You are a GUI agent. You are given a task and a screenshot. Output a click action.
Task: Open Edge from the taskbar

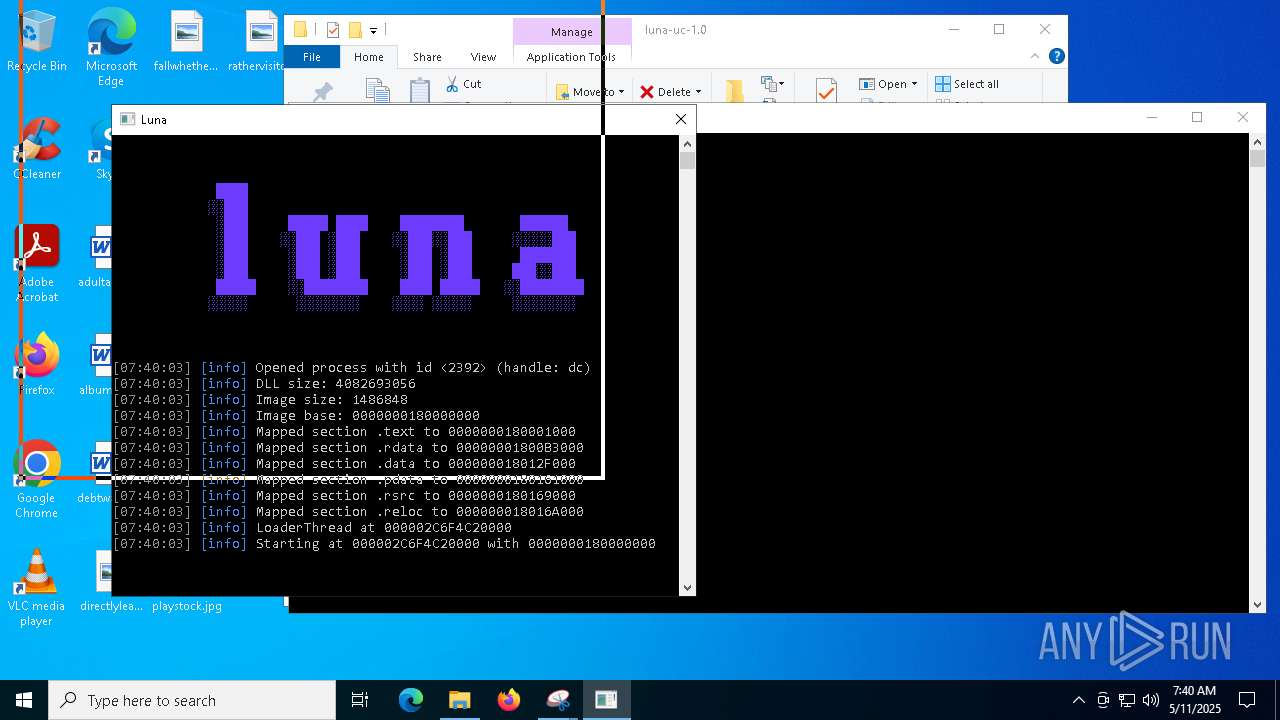(411, 700)
